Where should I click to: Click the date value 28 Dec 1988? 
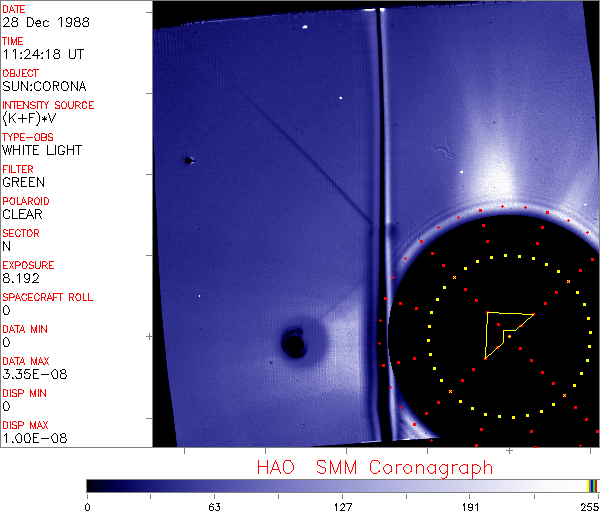pyautogui.click(x=46, y=22)
